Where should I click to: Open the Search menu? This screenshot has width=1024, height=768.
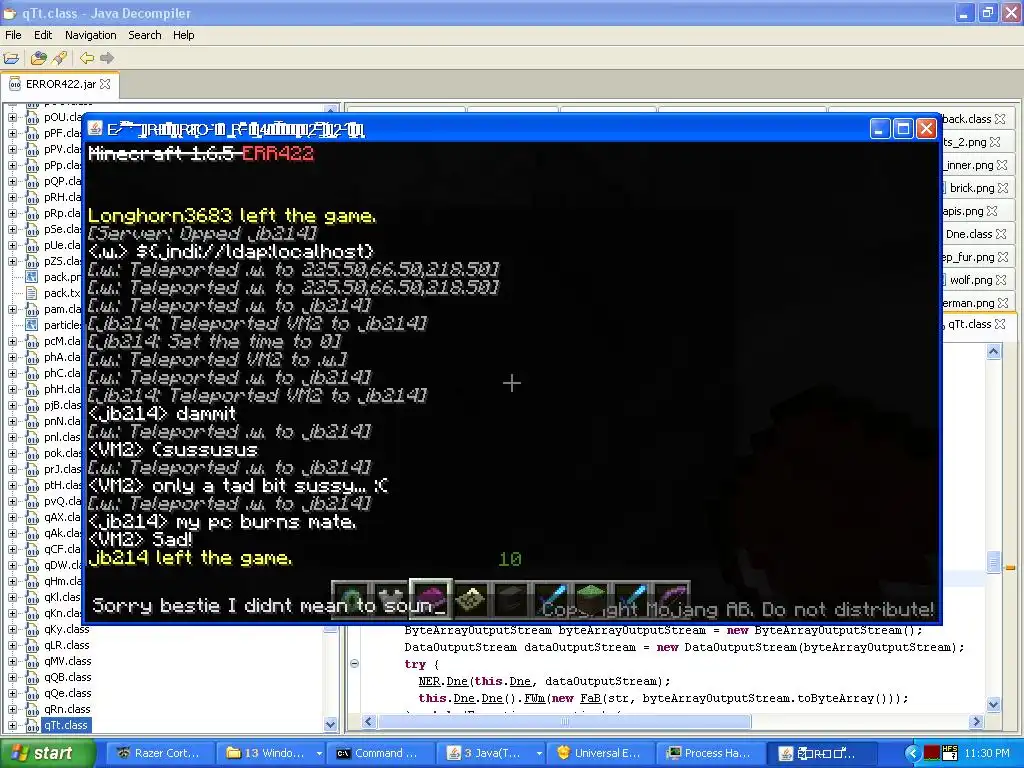coord(144,35)
